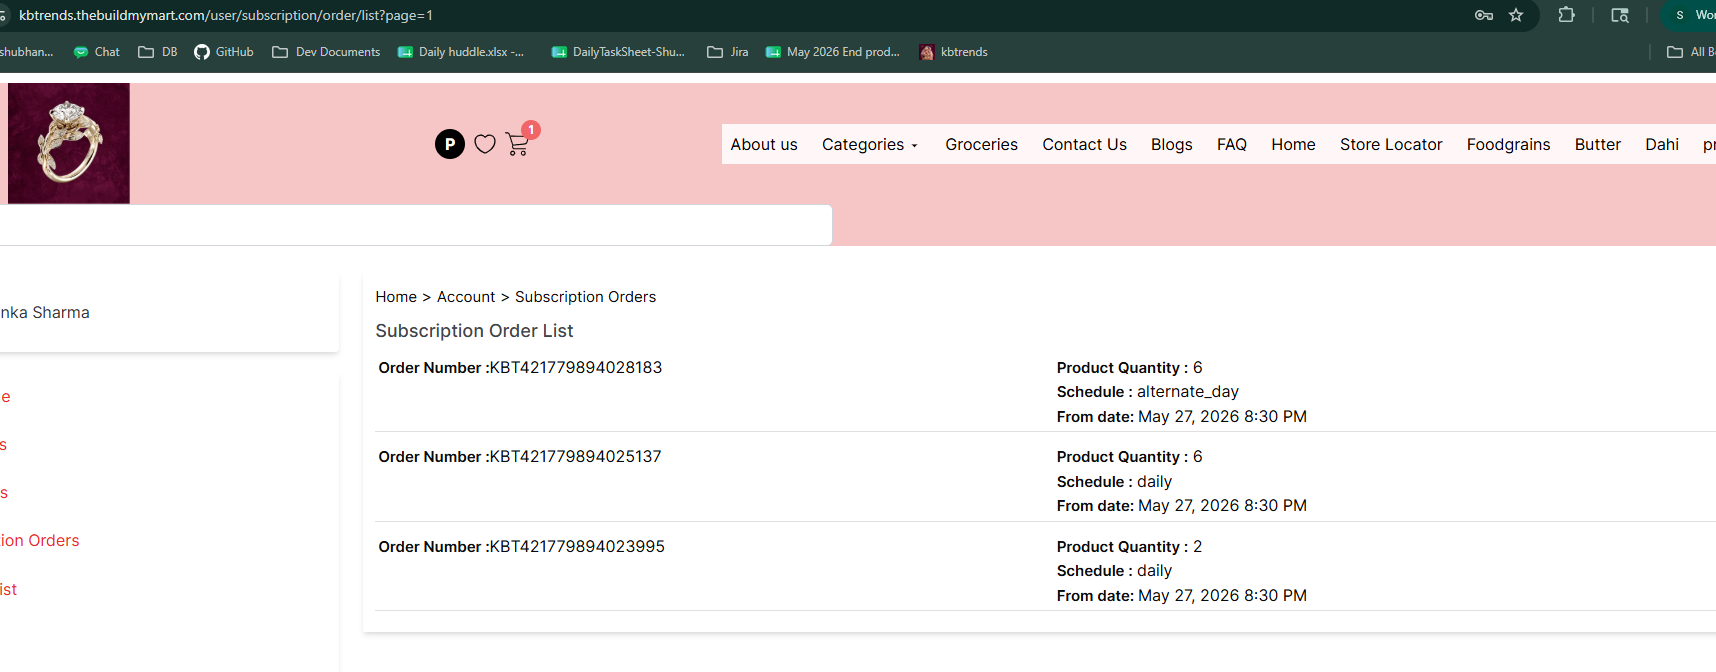Click Account in the breadcrumb

click(466, 297)
